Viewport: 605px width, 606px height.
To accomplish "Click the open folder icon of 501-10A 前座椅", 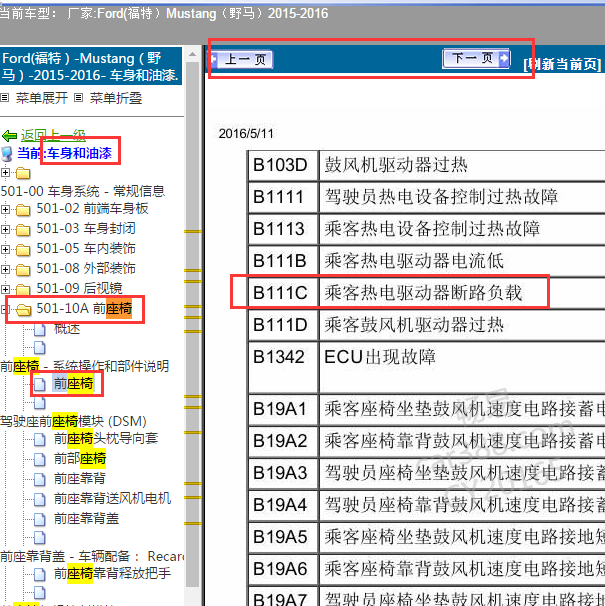I will coord(24,310).
